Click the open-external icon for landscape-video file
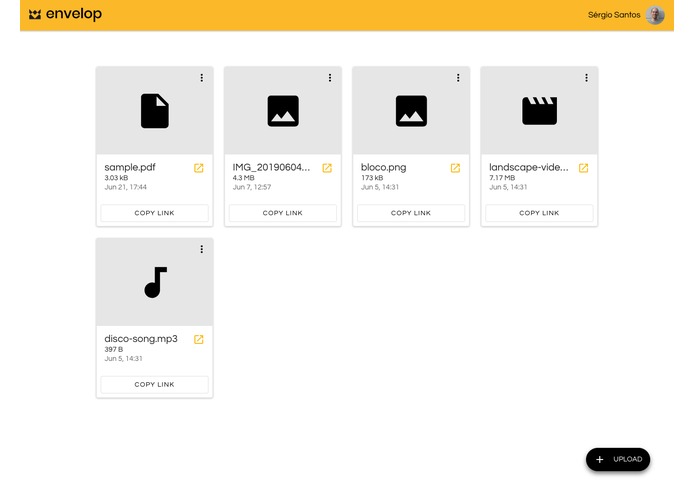Image resolution: width=695 pixels, height=494 pixels. [x=583, y=168]
